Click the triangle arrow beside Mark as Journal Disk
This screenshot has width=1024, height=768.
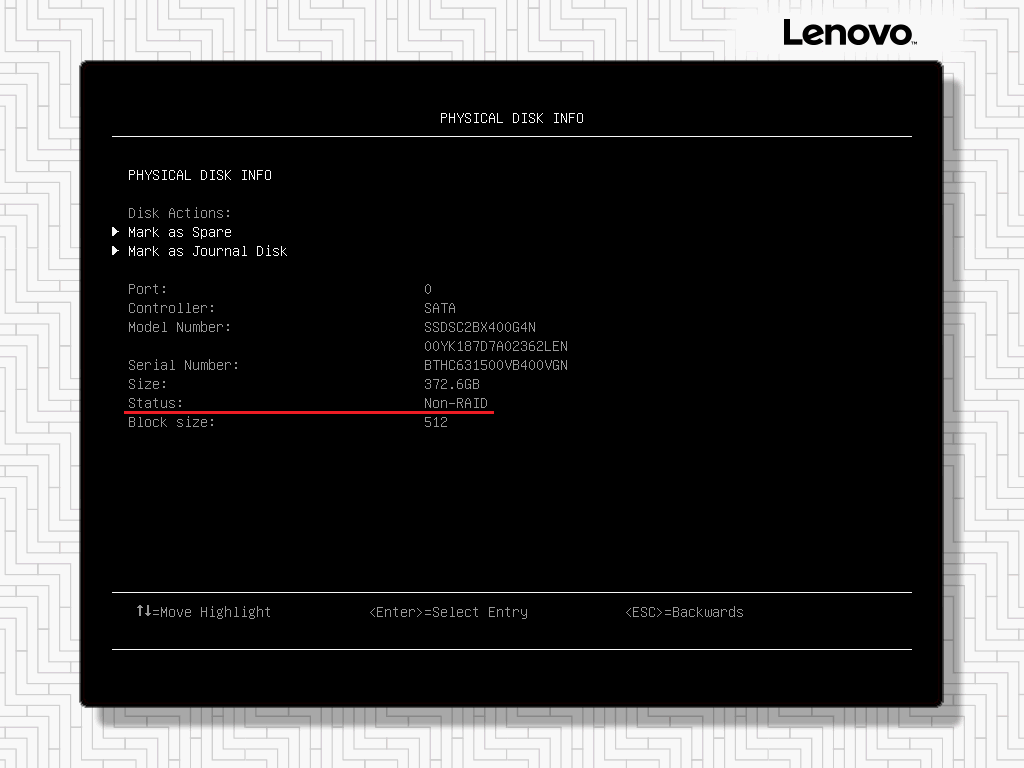pos(116,251)
